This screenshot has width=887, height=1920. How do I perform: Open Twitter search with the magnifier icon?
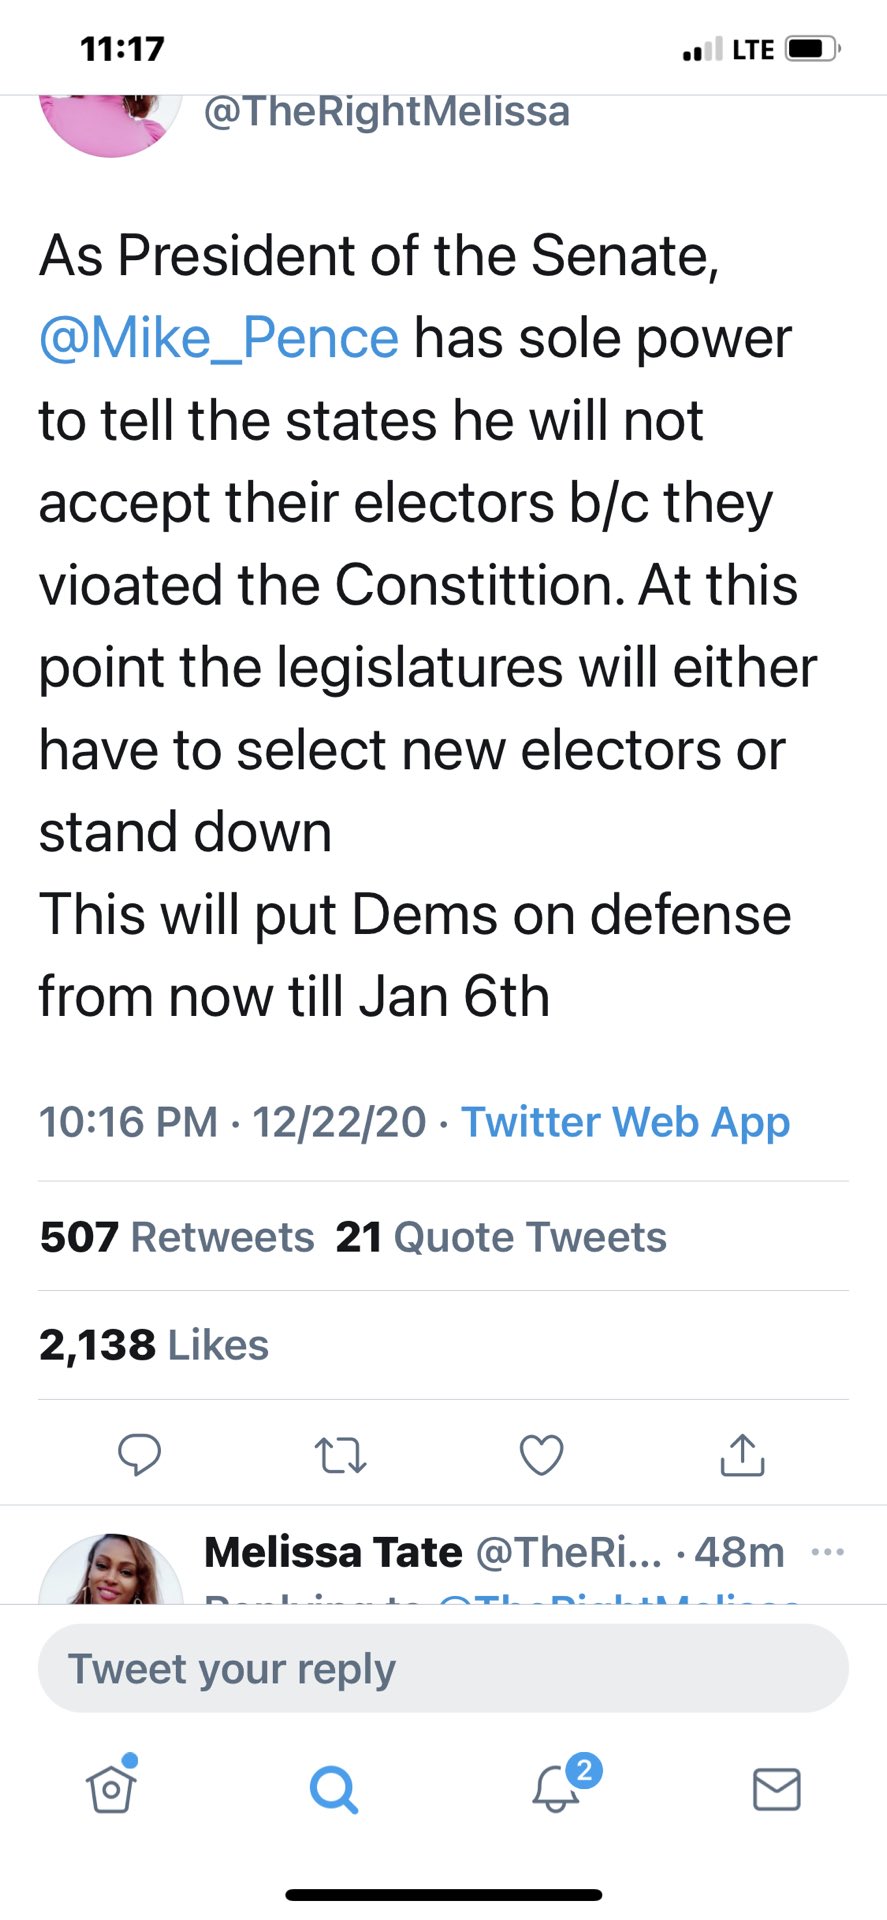point(334,1790)
